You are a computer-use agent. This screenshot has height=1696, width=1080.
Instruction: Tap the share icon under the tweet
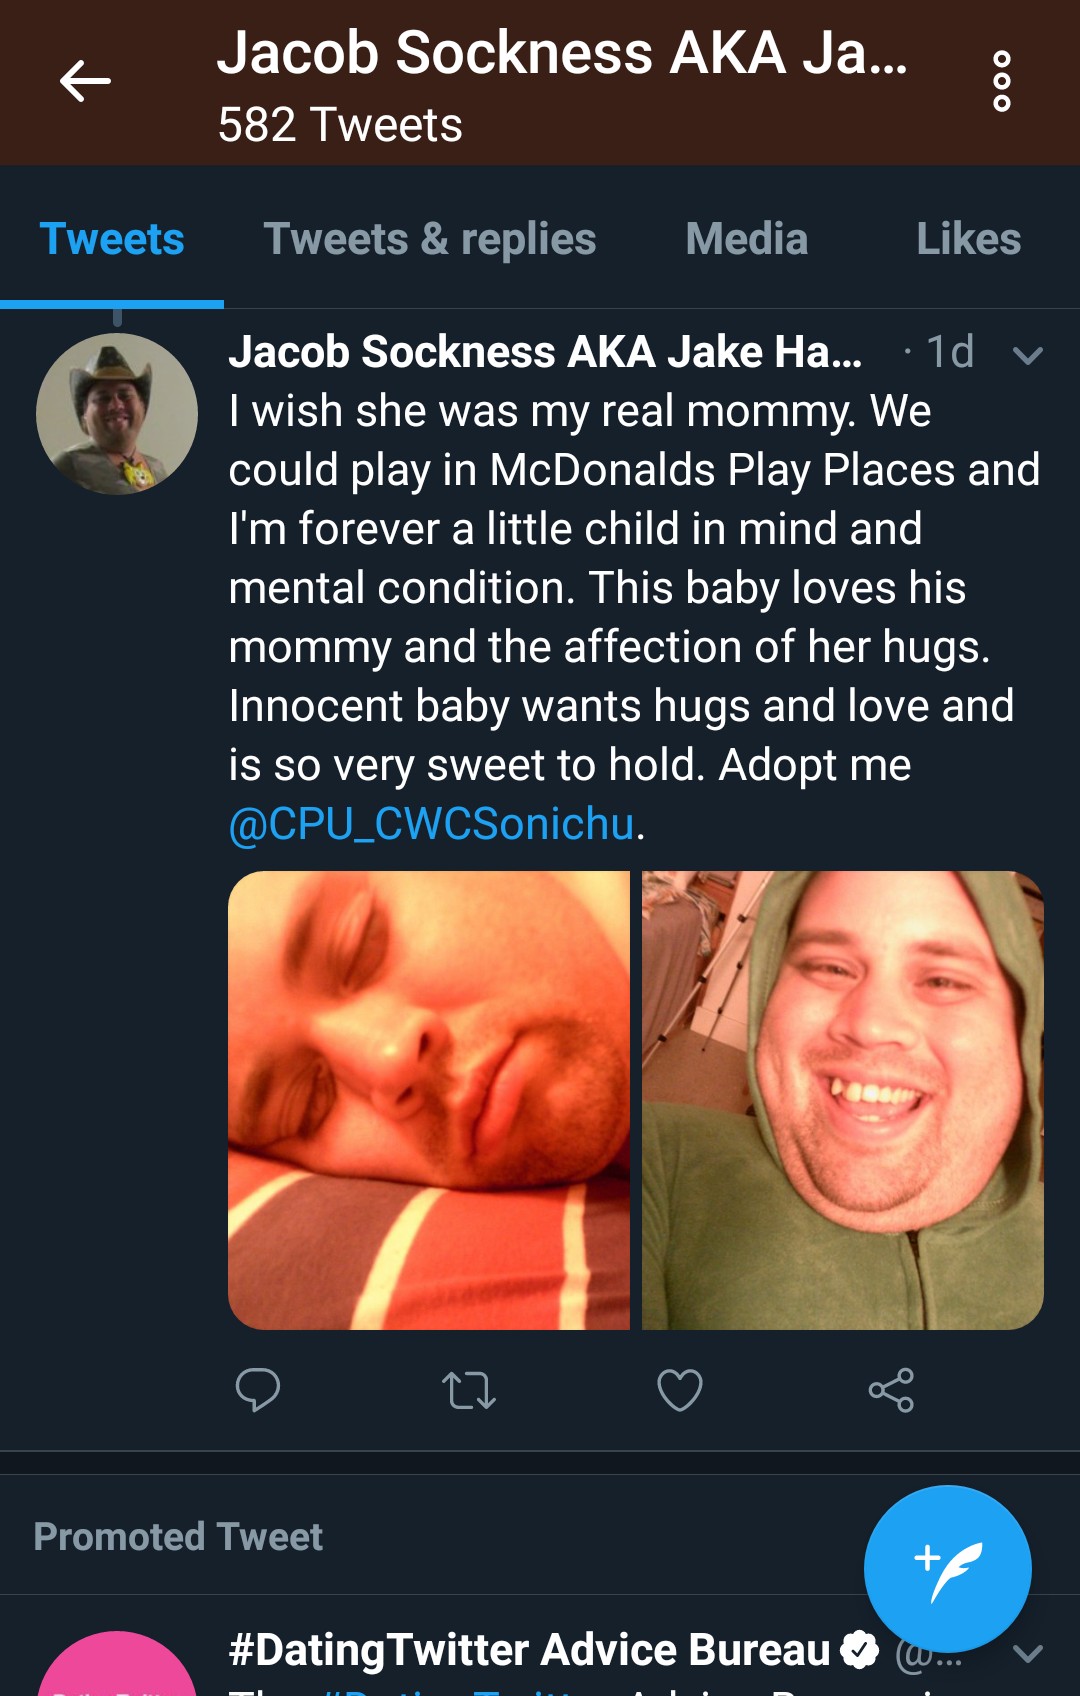click(891, 1390)
